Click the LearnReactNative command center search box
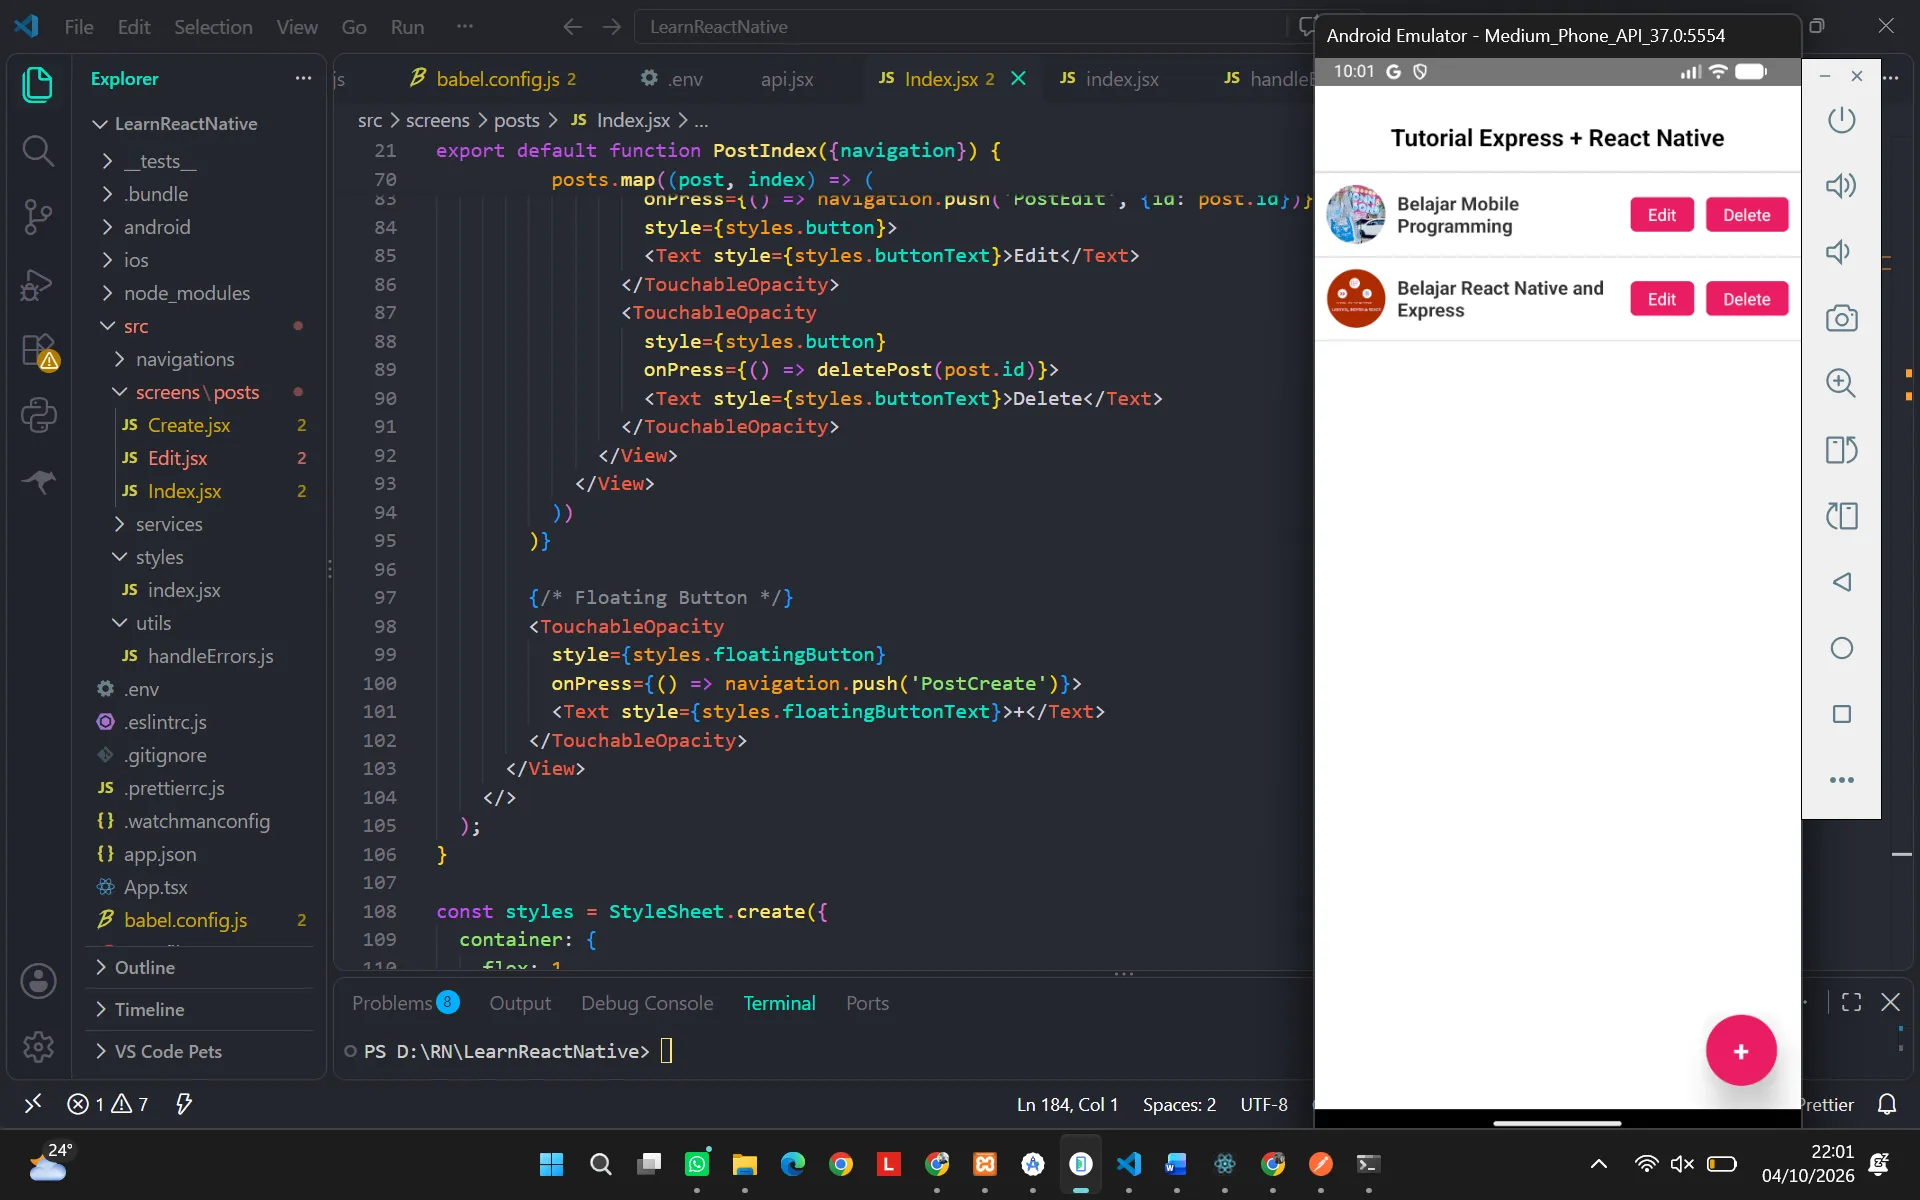 pyautogui.click(x=960, y=27)
